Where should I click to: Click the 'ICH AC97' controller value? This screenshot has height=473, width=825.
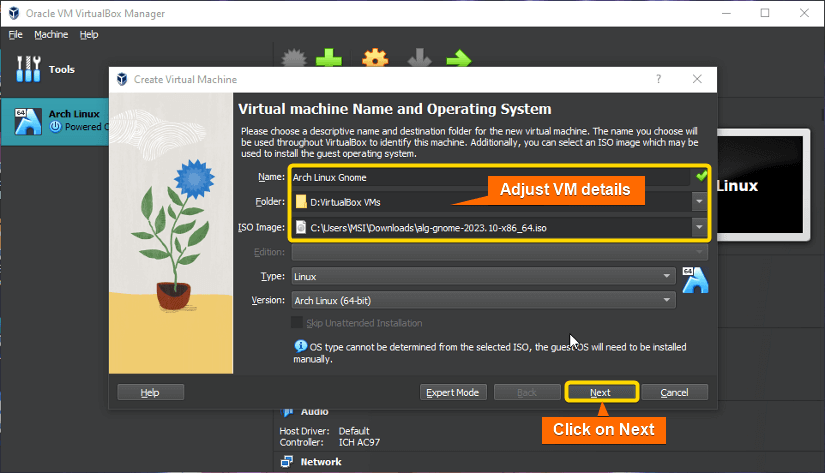(x=359, y=442)
